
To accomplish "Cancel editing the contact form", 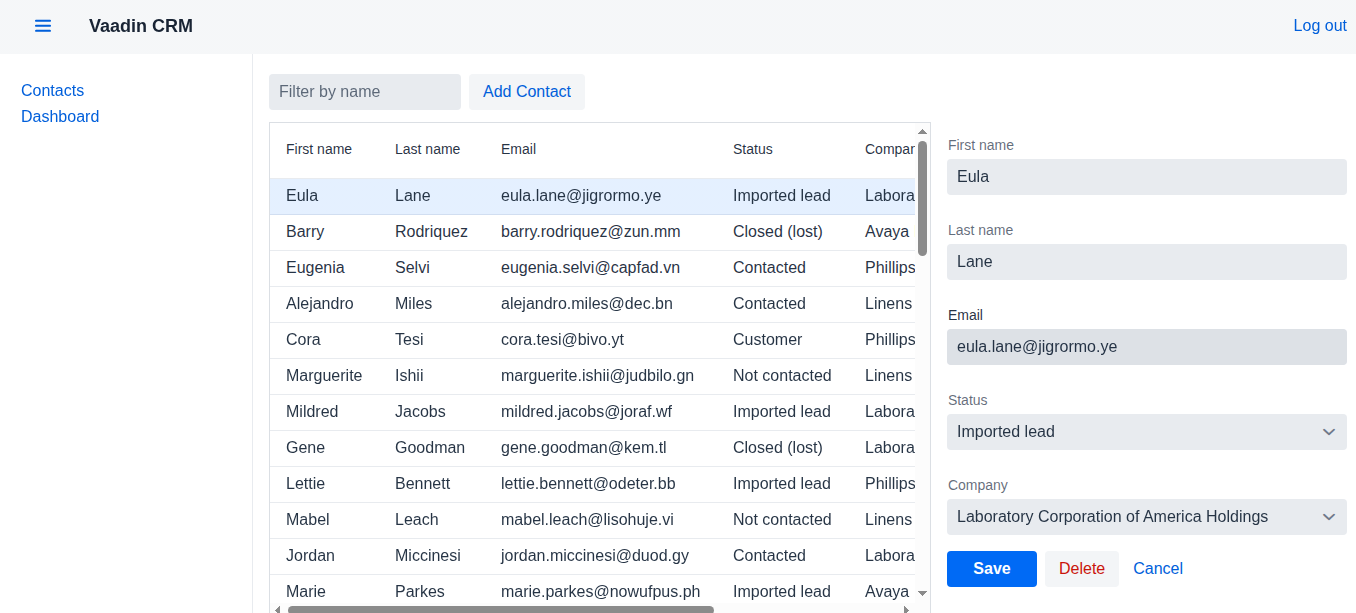I will coord(1157,568).
